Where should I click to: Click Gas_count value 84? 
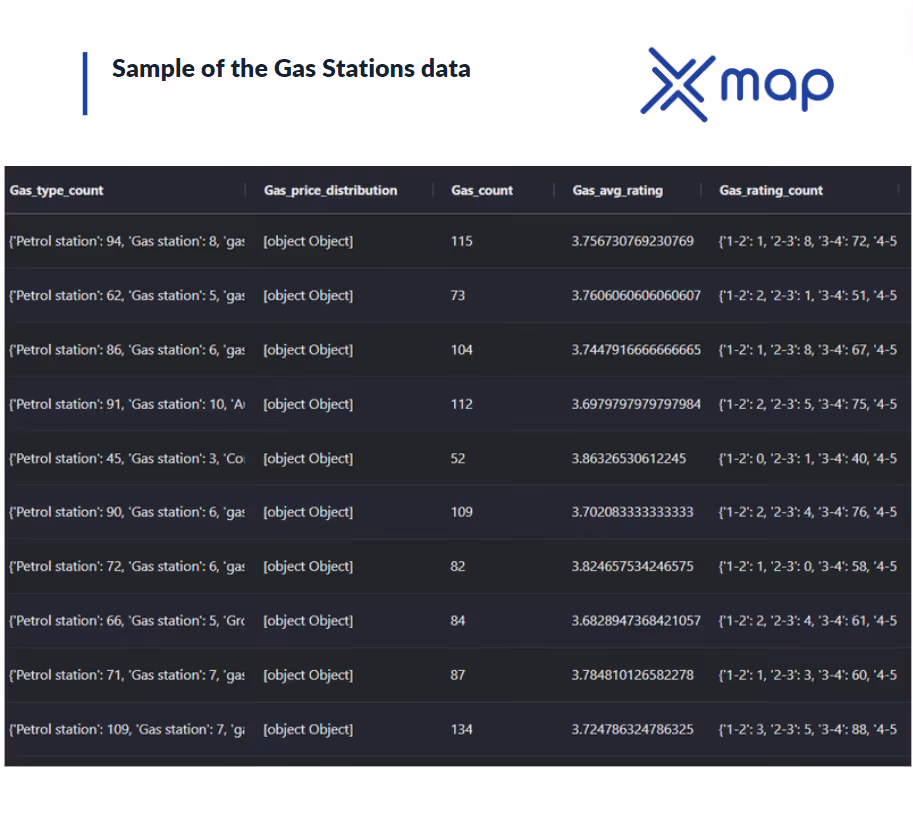tap(458, 620)
